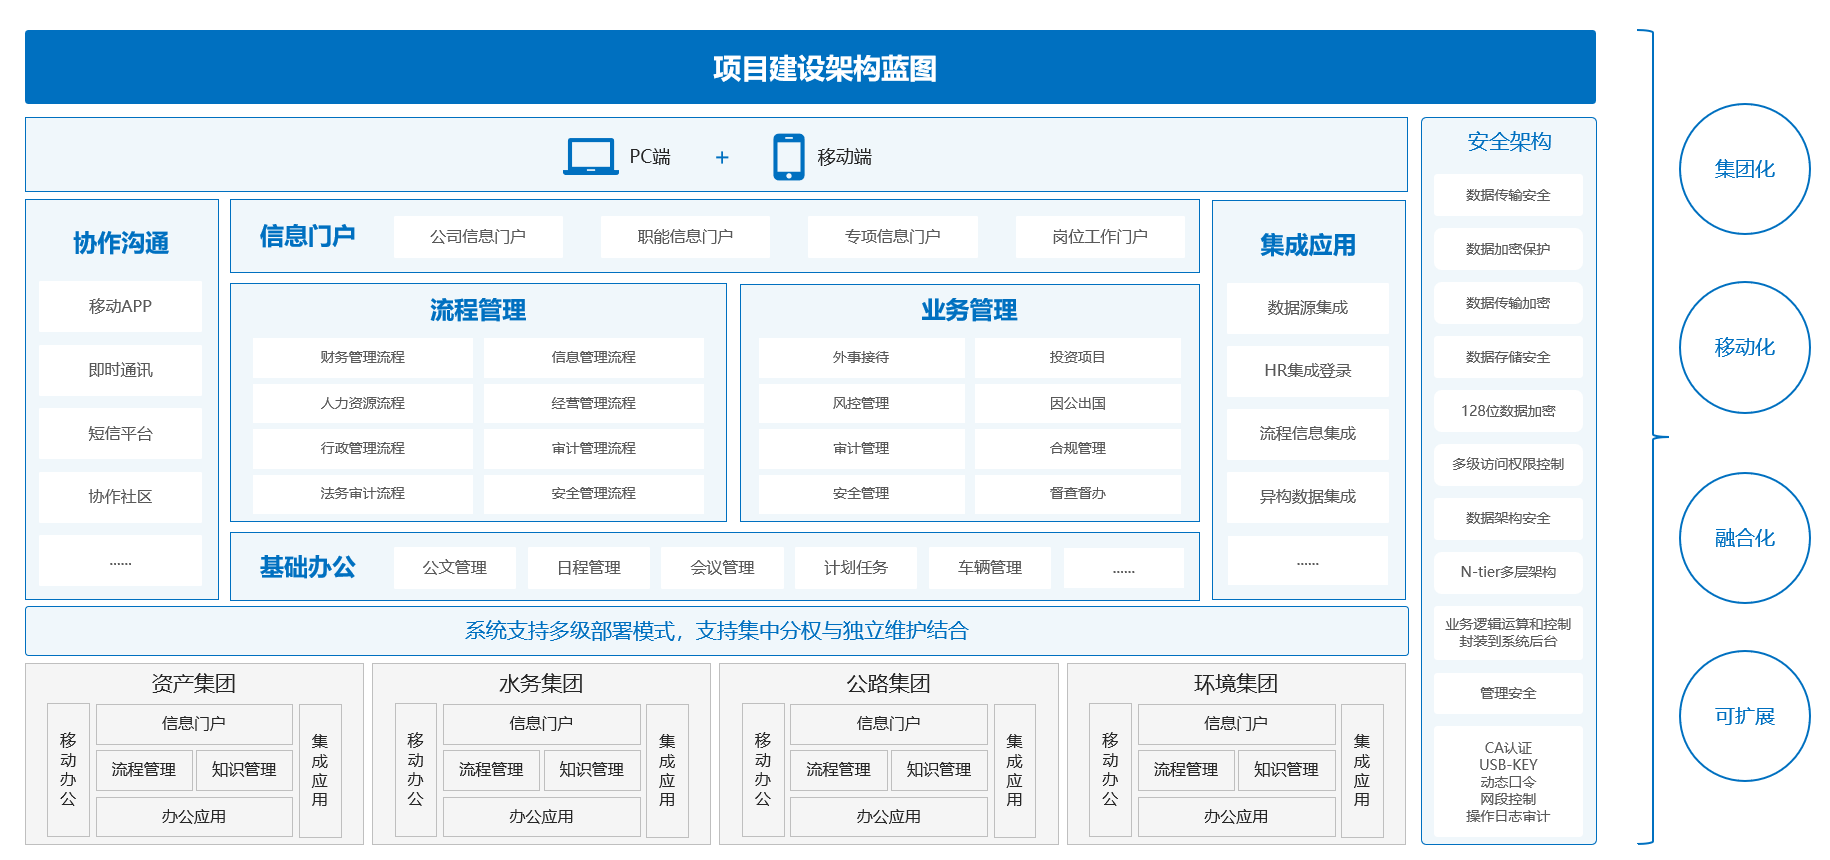Click 数据架构安全
This screenshot has width=1830, height=860.
[x=1508, y=518]
